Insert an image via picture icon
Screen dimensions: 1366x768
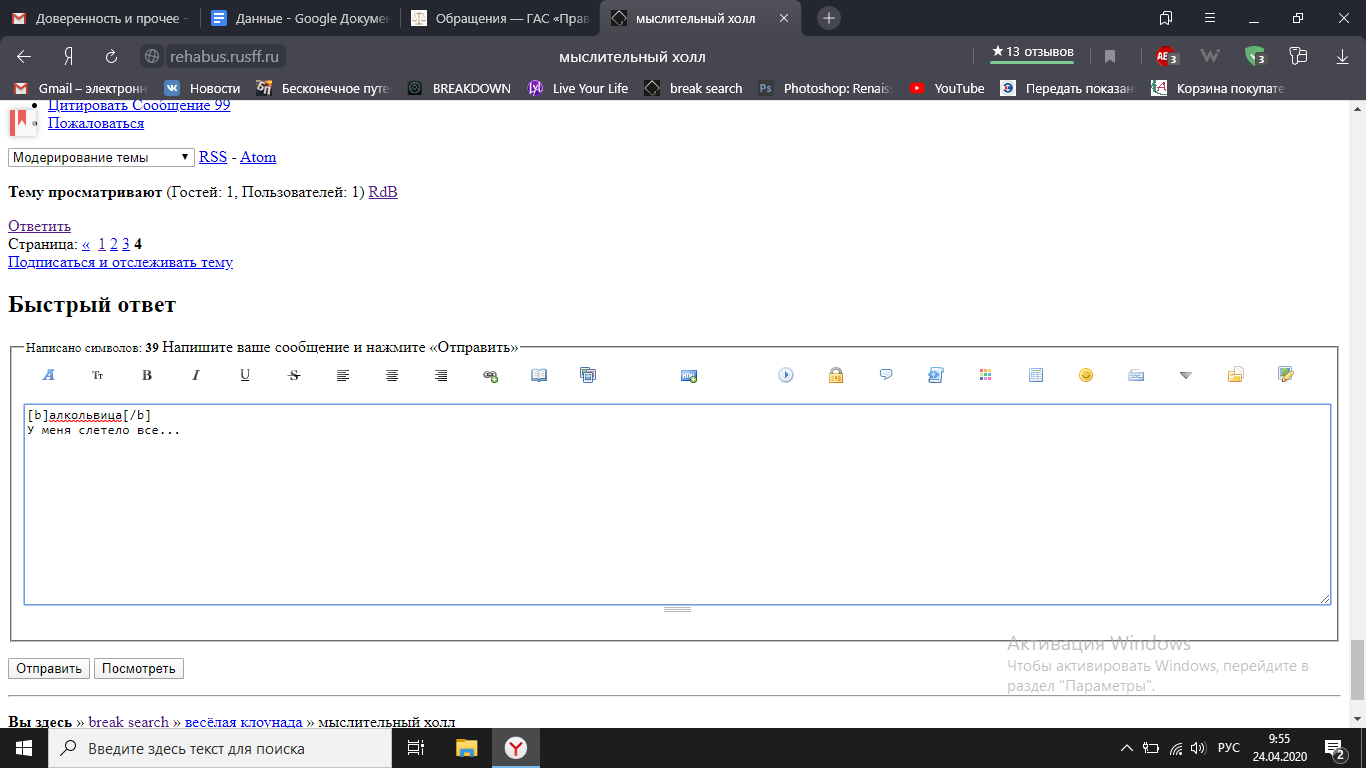click(x=689, y=375)
